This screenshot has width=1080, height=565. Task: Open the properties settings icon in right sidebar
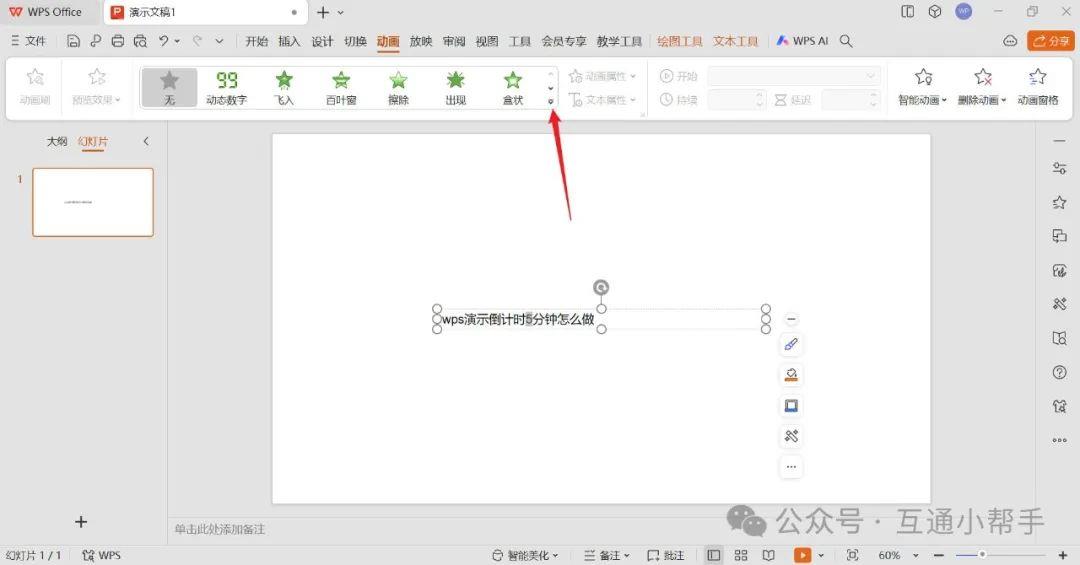[x=1059, y=168]
